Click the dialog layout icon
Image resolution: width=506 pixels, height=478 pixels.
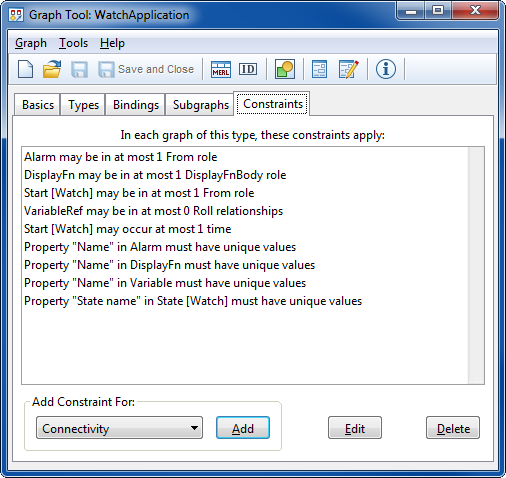click(319, 69)
